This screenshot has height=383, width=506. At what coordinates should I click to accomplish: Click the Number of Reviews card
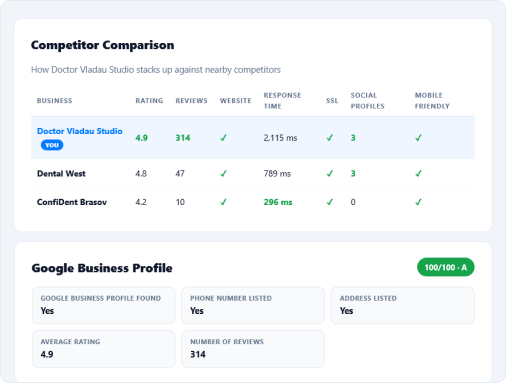[x=253, y=349]
